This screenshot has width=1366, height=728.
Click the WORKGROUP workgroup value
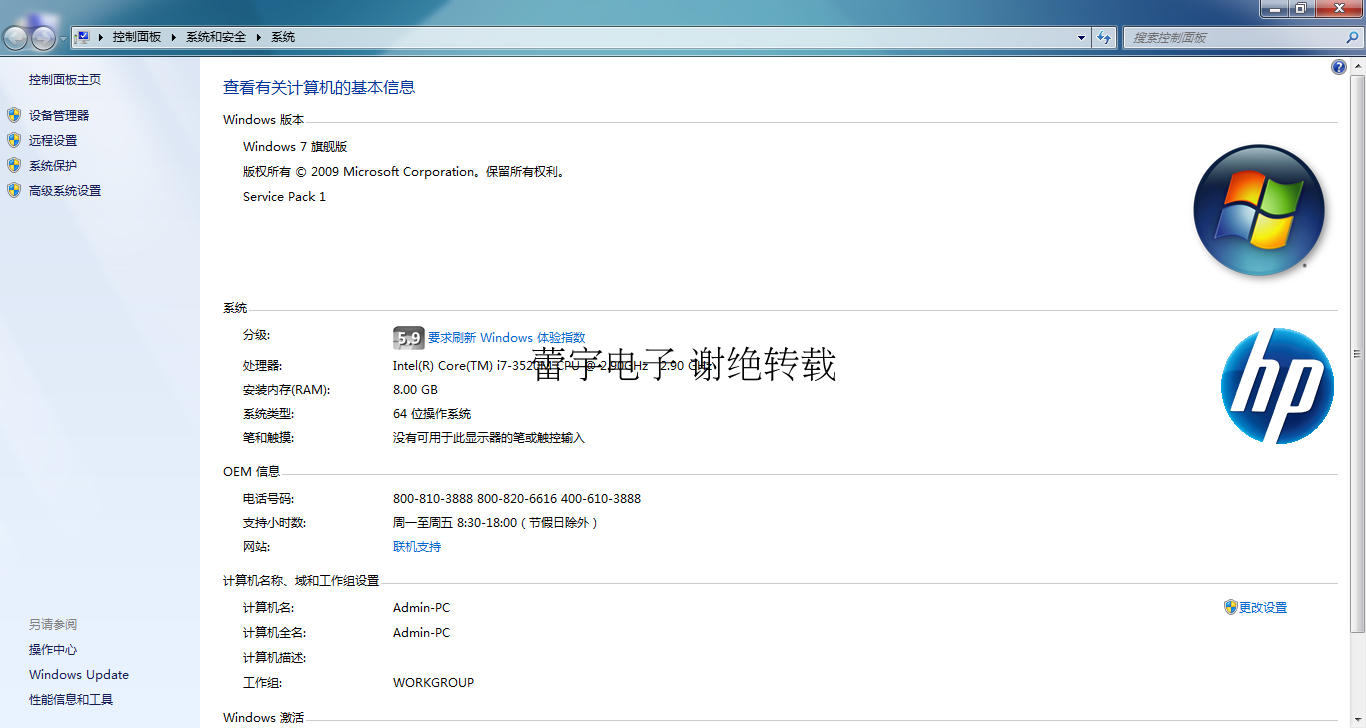click(x=434, y=683)
